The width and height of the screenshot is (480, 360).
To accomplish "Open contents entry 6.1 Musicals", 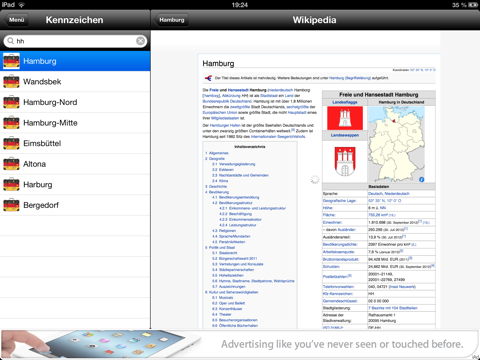I will coord(223,298).
